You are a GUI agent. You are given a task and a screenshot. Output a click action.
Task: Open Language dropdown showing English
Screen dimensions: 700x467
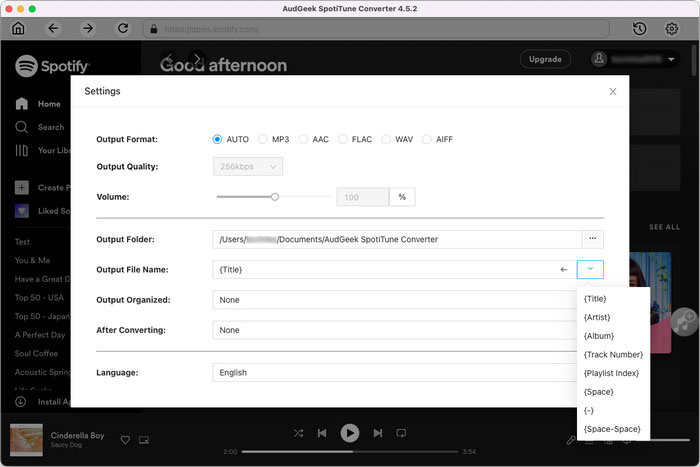coord(395,373)
